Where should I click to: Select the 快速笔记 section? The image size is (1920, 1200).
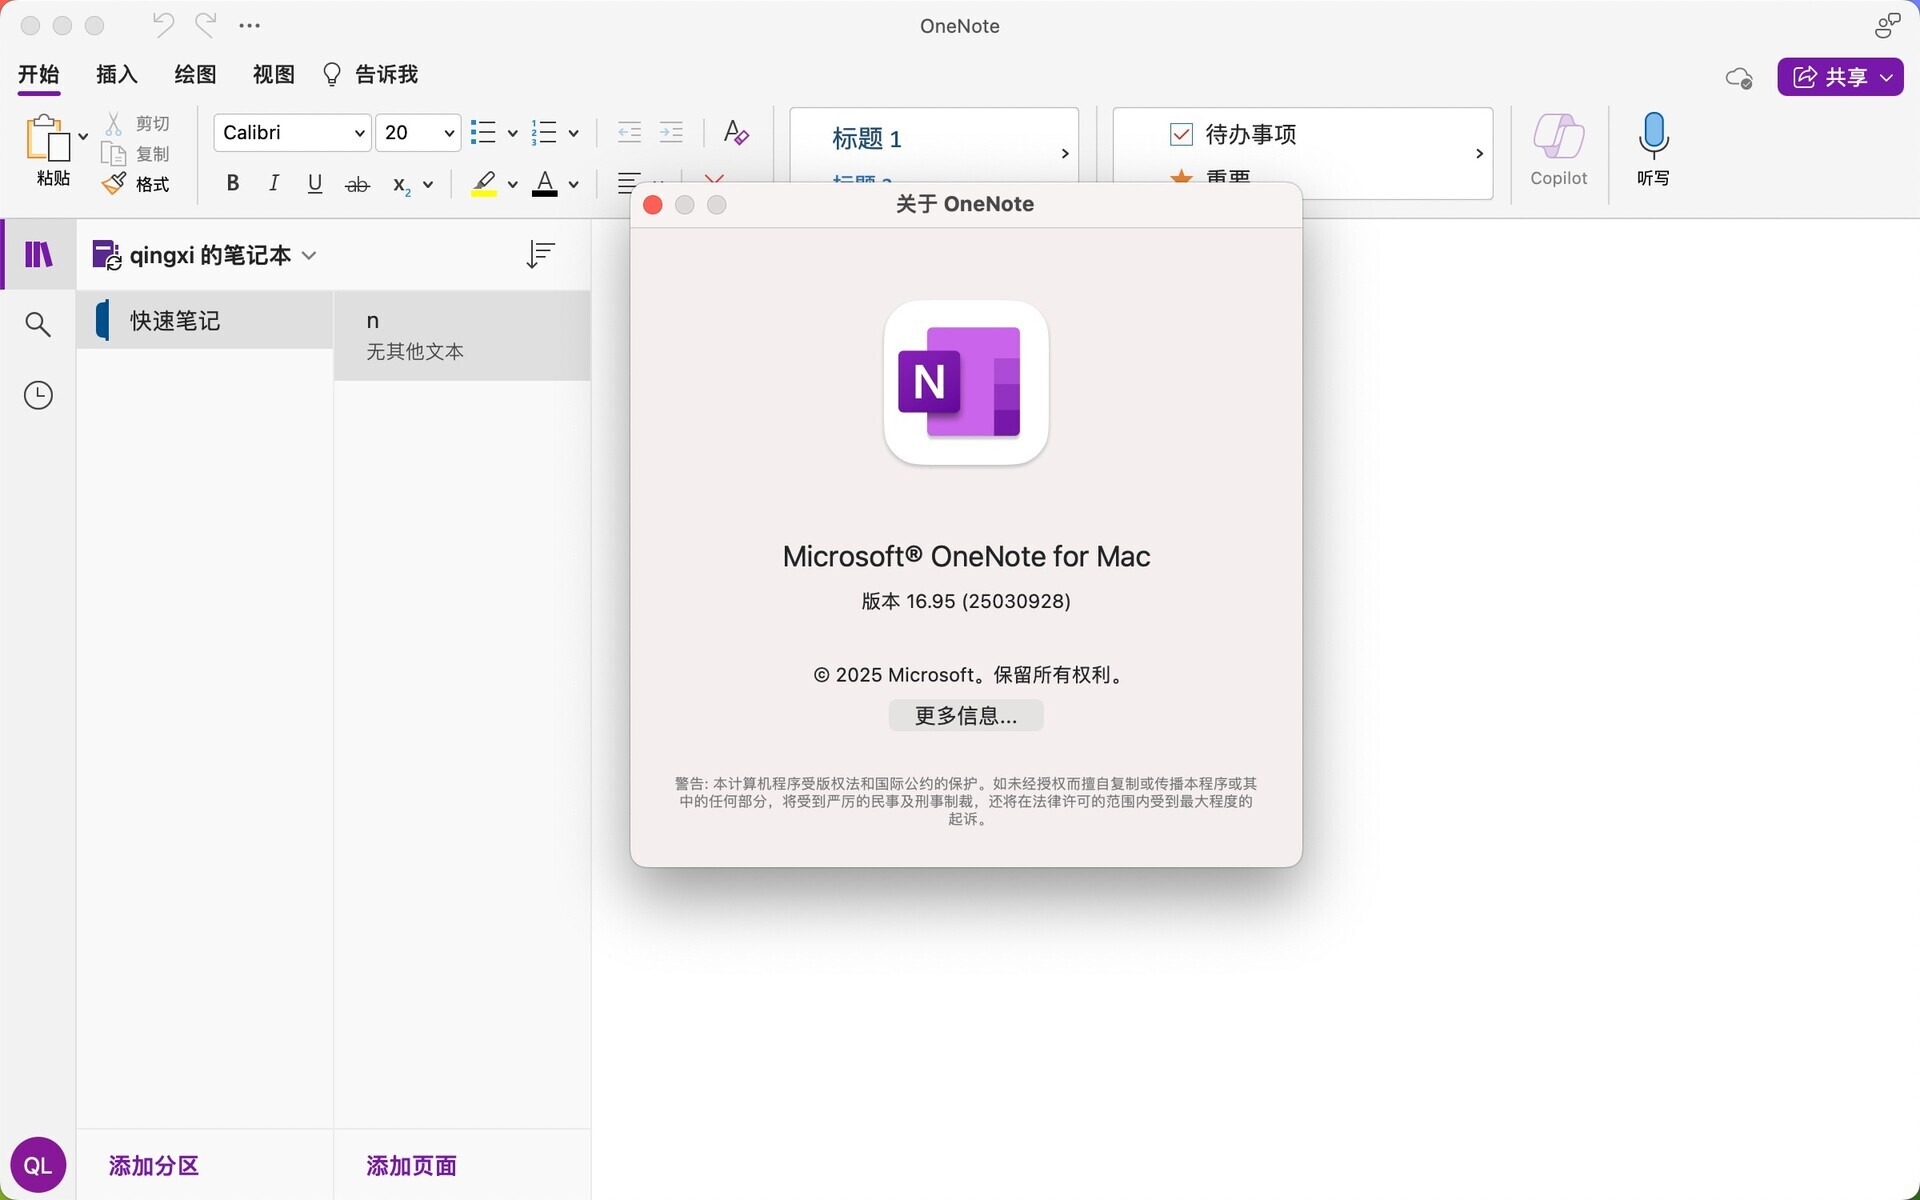point(205,320)
